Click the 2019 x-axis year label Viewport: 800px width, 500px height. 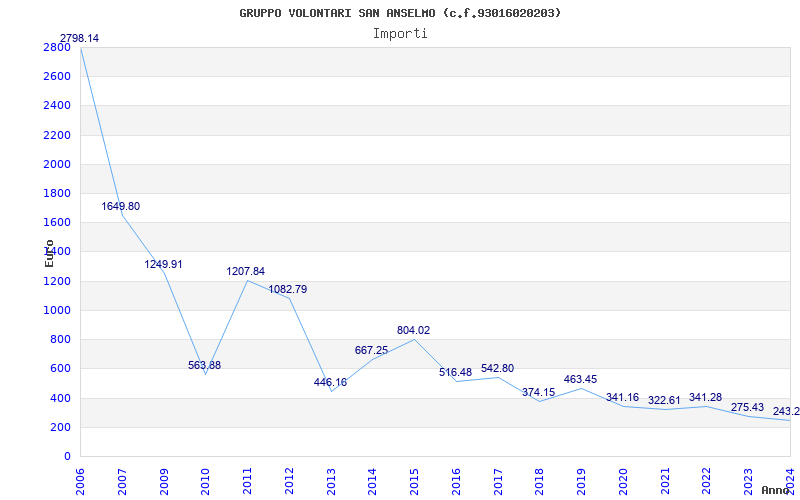coord(582,482)
